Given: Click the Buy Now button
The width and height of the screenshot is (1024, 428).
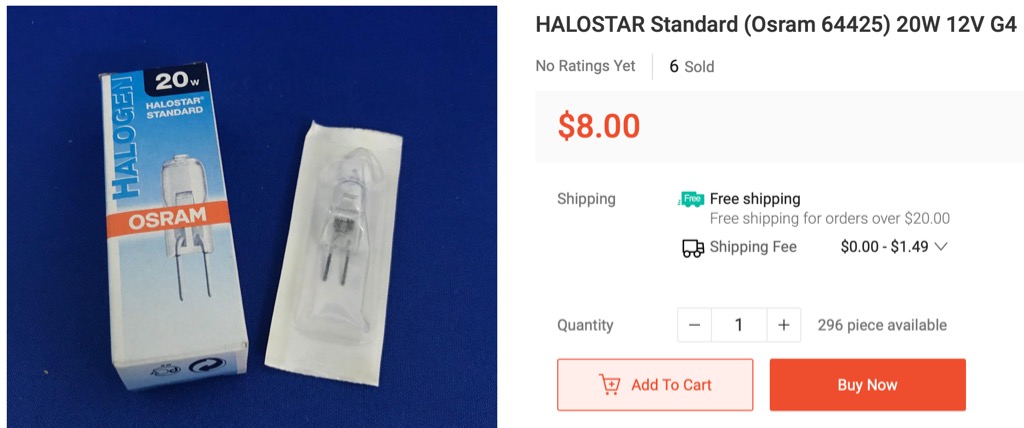Looking at the screenshot, I should (867, 385).
